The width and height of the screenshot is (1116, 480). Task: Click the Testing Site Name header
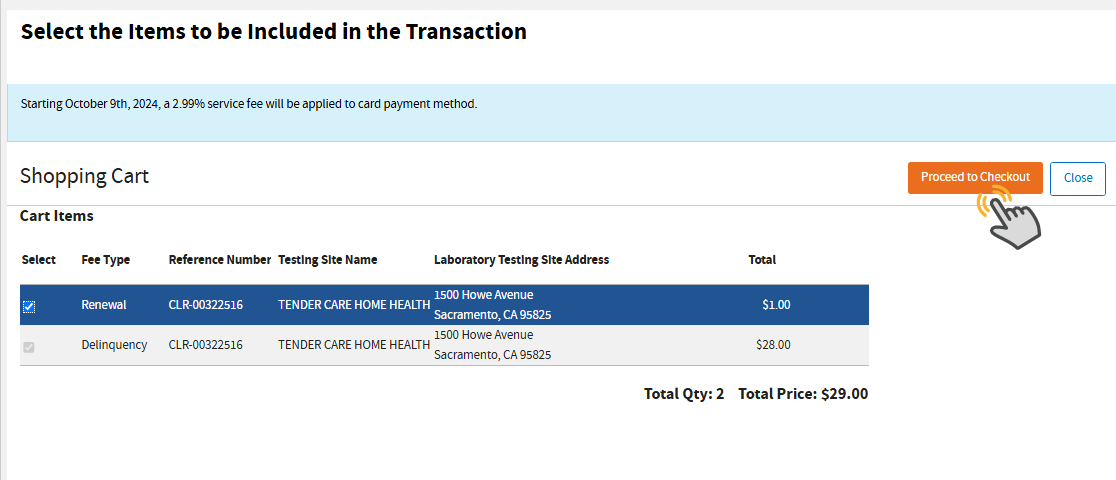(x=327, y=260)
